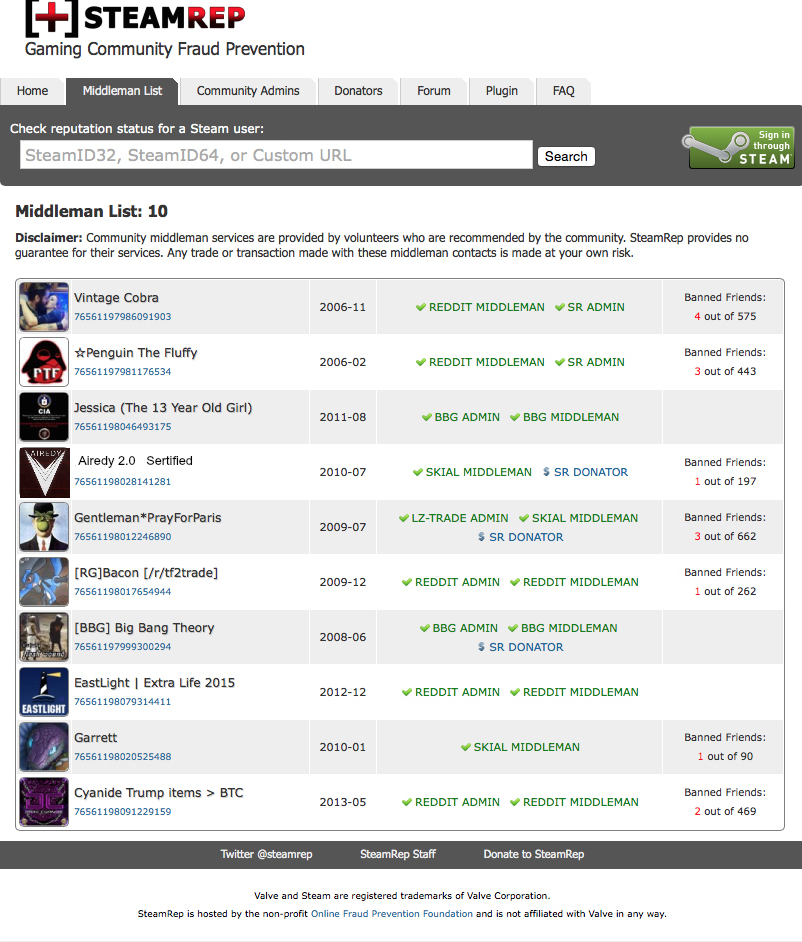Click '2 out of 469' banned friends
The width and height of the screenshot is (802, 942).
(x=725, y=812)
